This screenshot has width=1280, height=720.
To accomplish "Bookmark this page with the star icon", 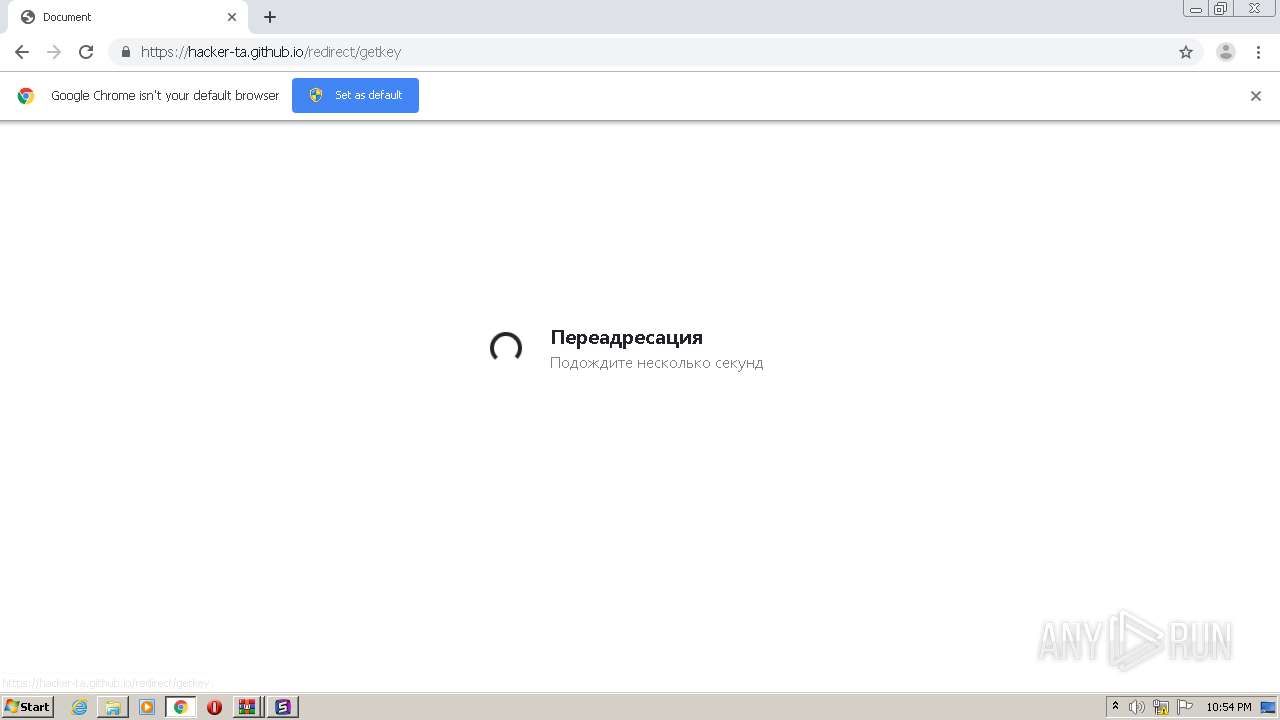I will coord(1186,52).
